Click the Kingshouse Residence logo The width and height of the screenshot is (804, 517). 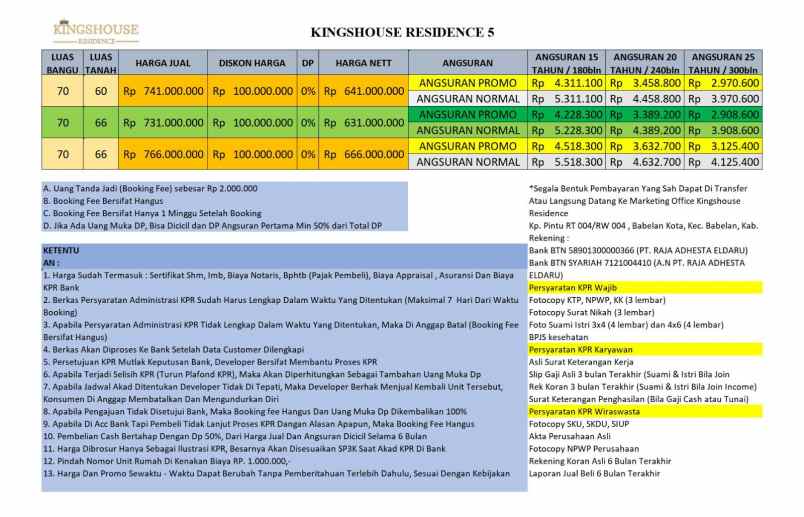(x=95, y=33)
